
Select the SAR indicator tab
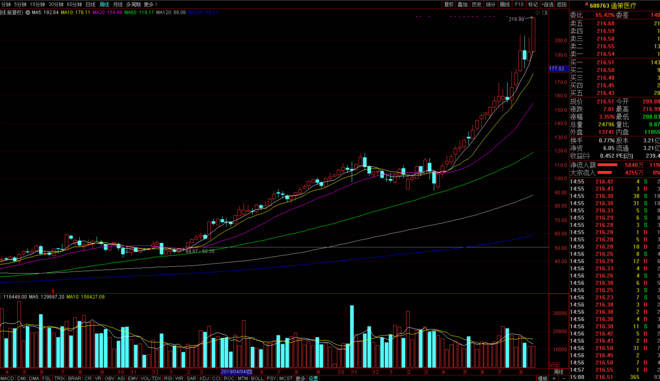(x=191, y=378)
